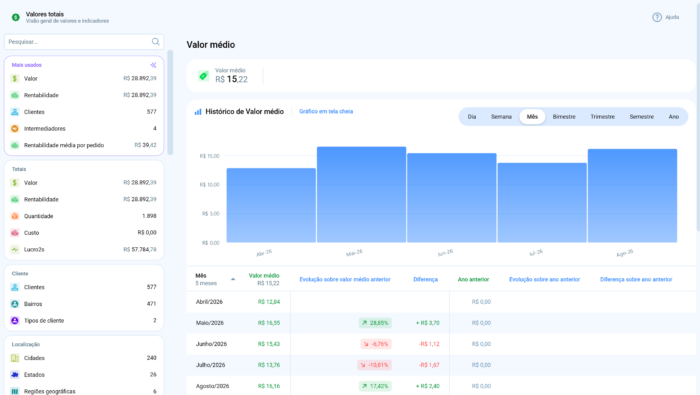Click the 28,85% evolution badge

pos(375,323)
